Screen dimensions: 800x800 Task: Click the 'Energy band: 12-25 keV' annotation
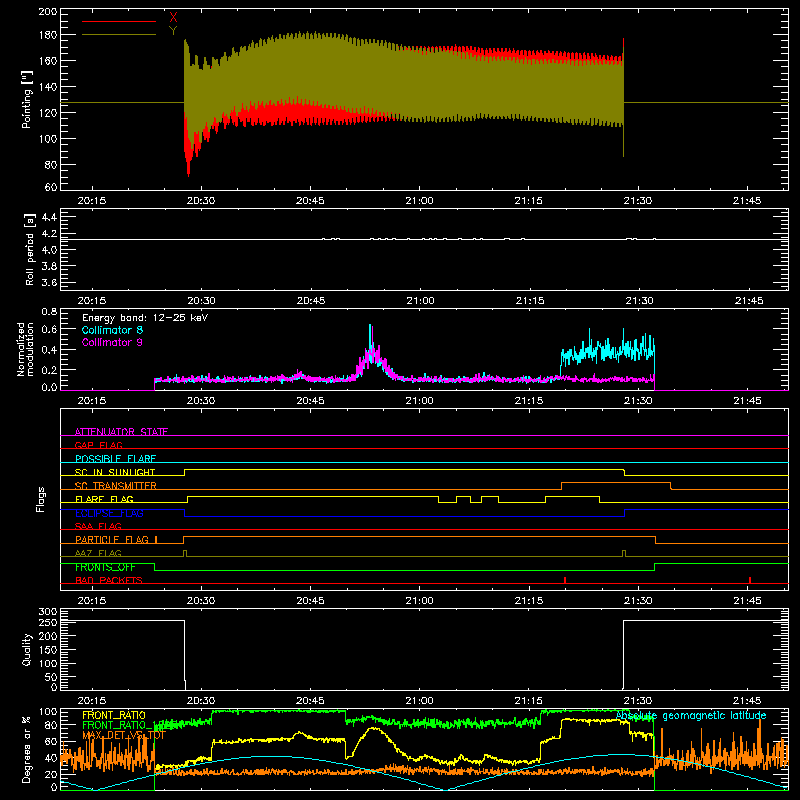point(145,318)
